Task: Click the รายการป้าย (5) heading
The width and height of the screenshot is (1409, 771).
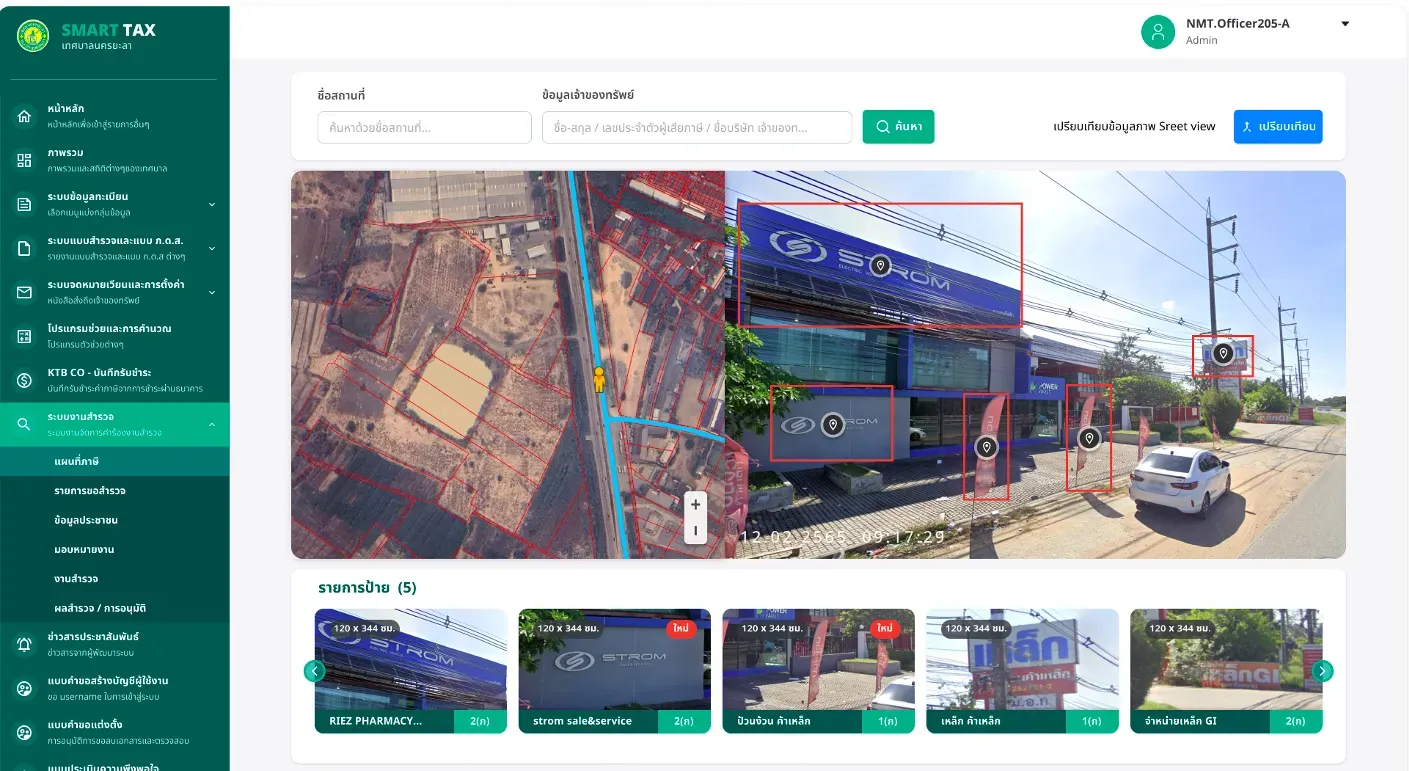Action: click(367, 588)
